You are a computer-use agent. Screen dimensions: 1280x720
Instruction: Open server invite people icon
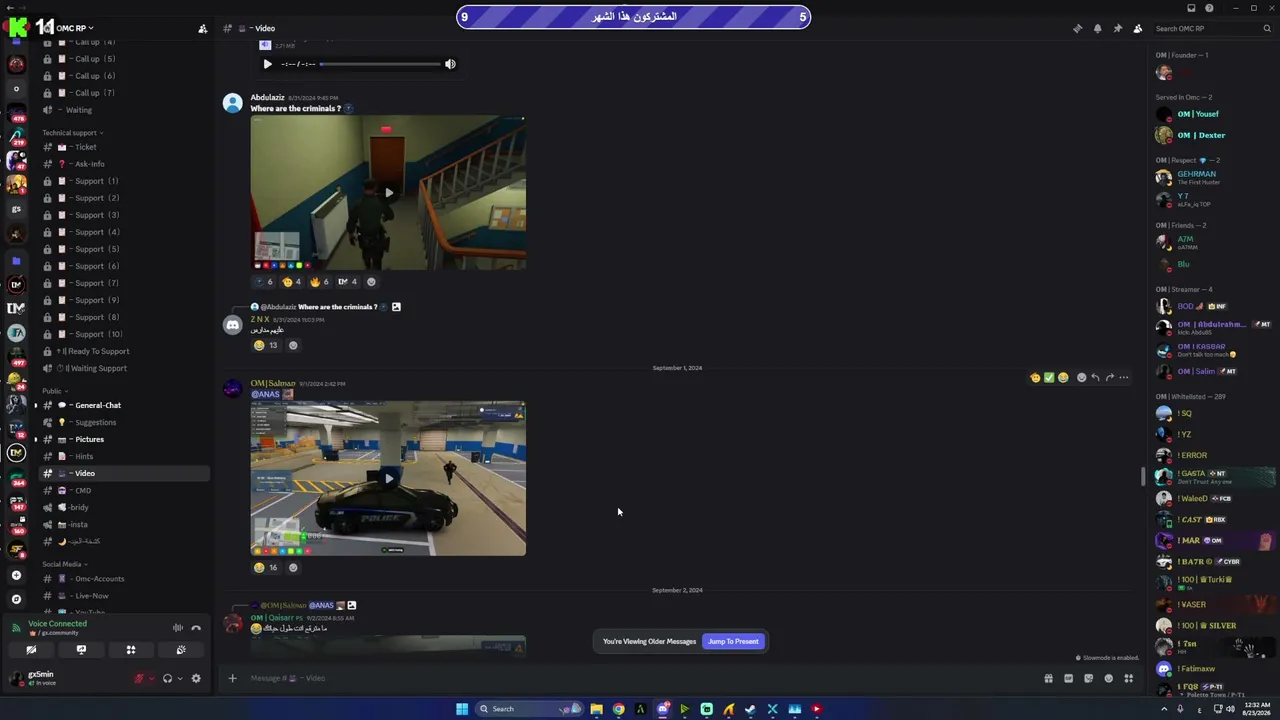tap(202, 28)
